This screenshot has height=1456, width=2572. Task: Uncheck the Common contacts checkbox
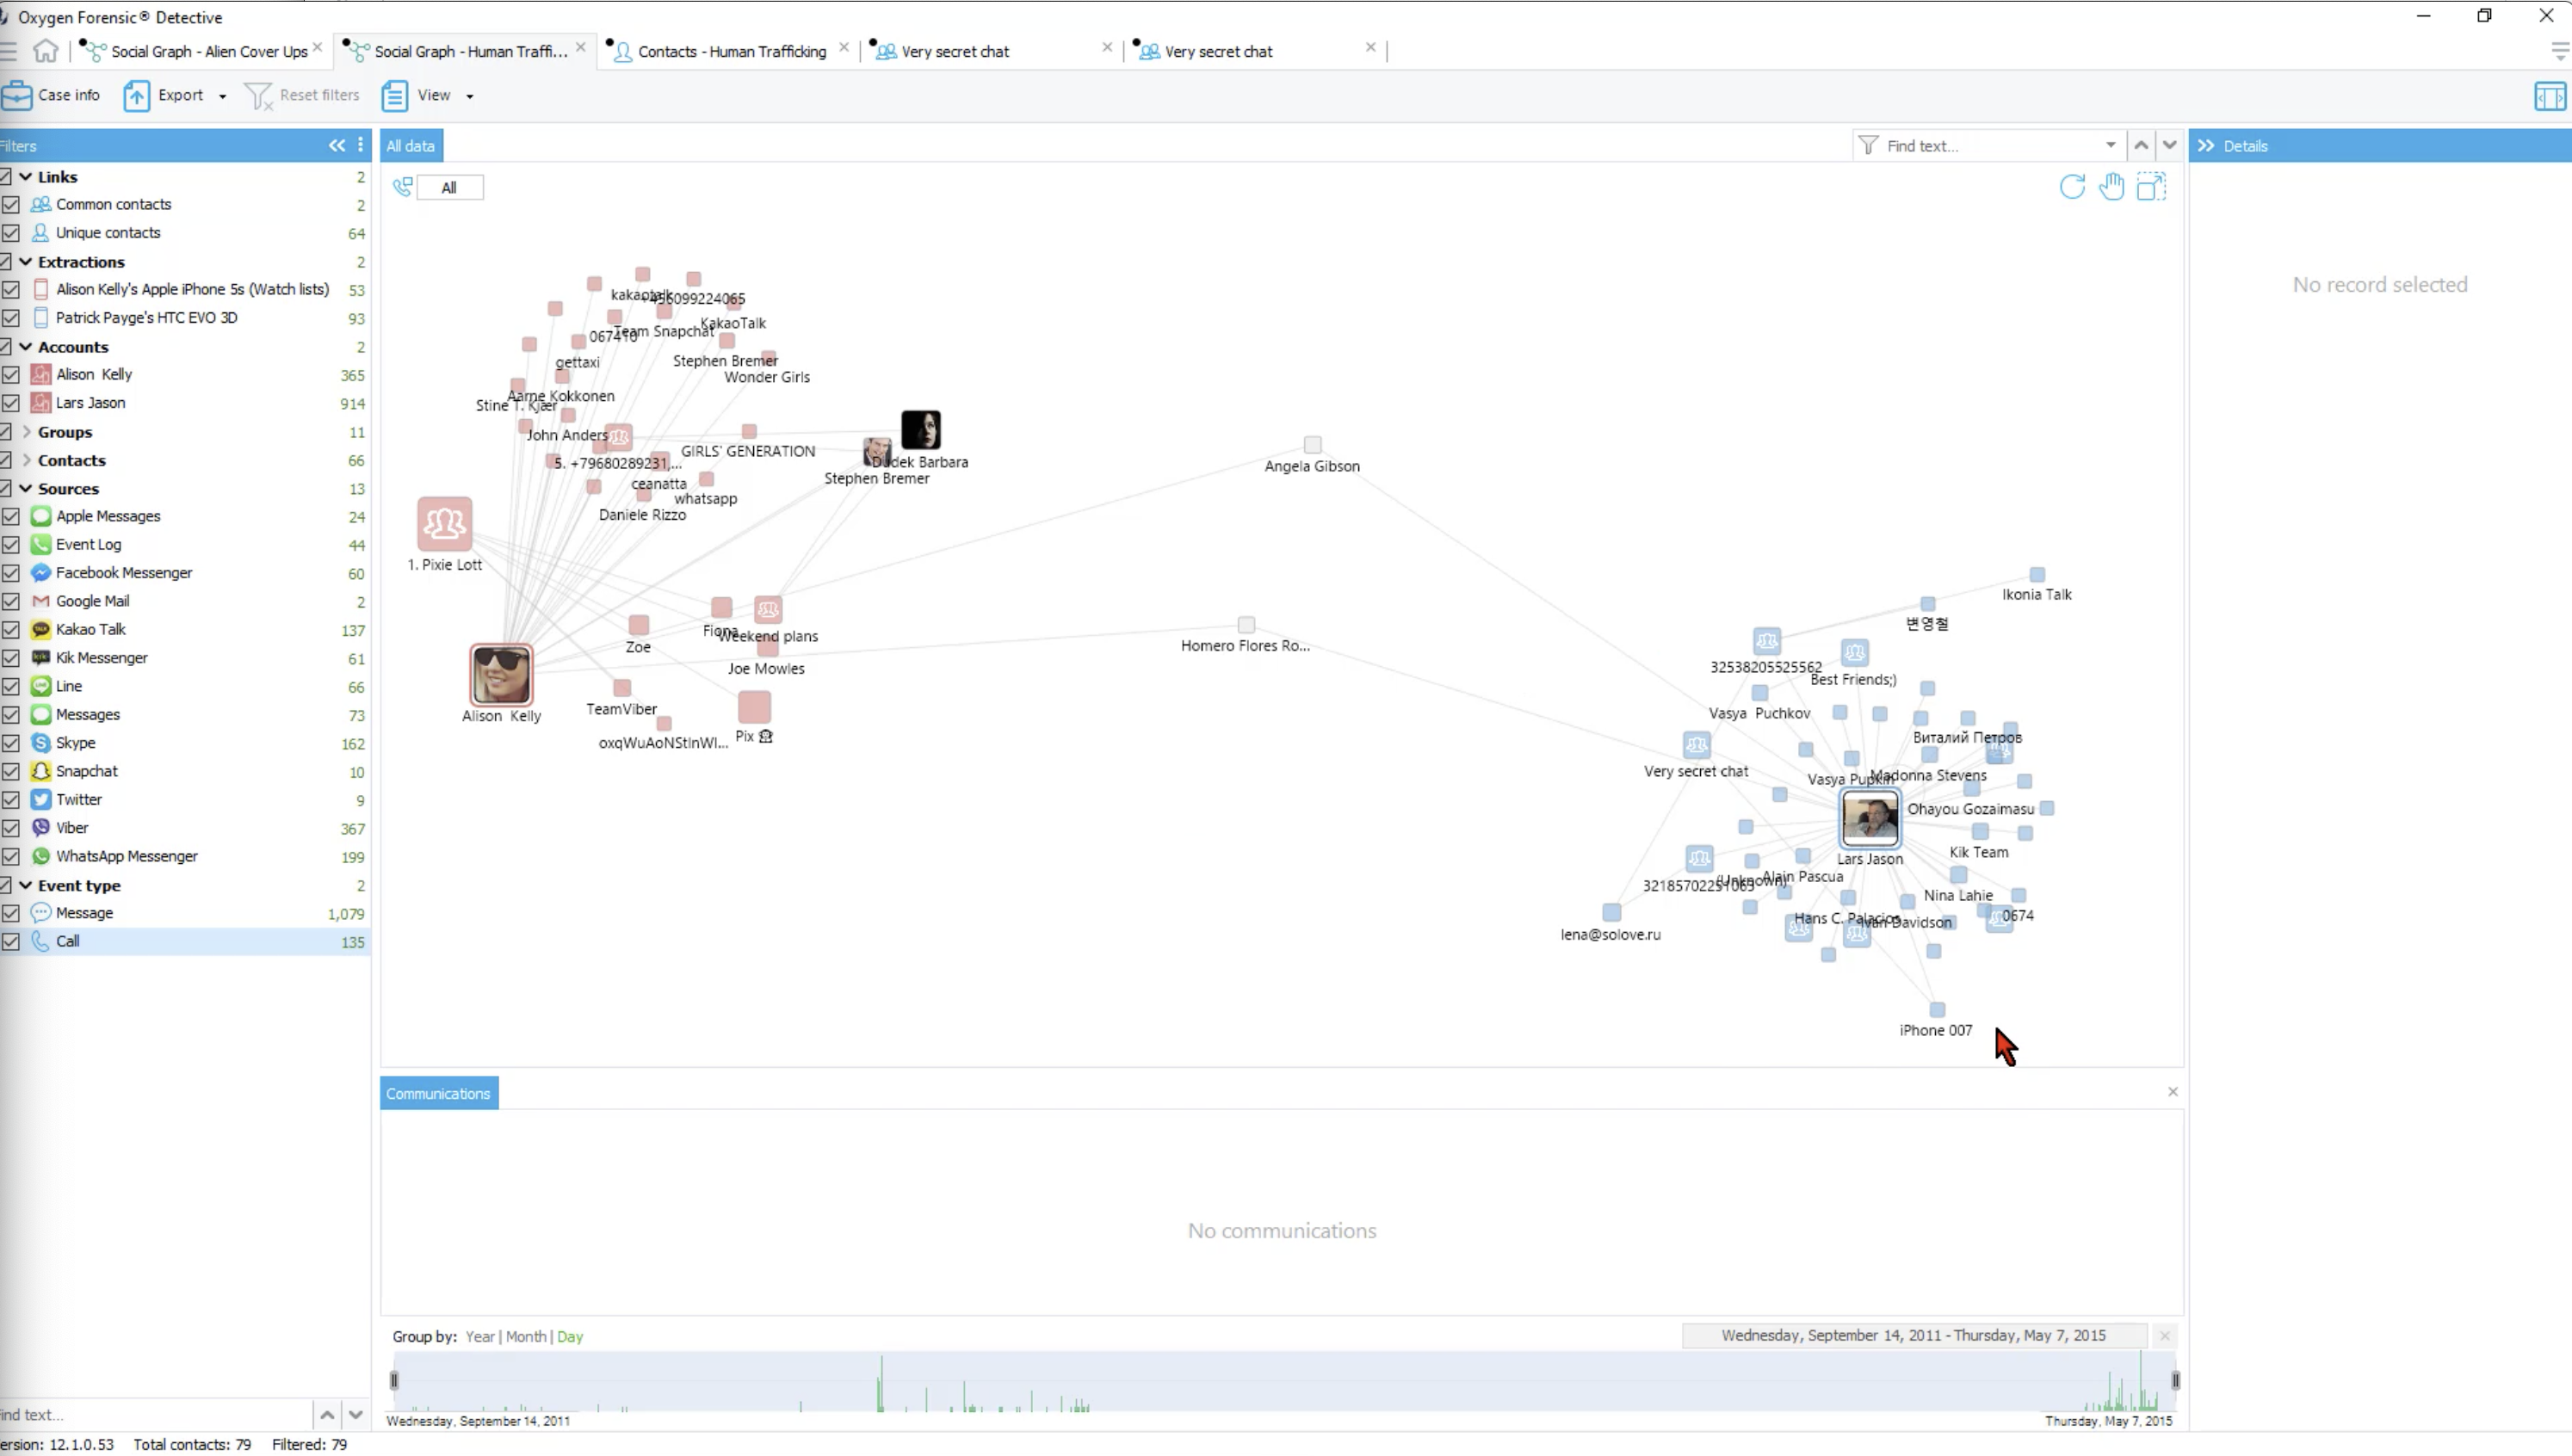point(11,204)
